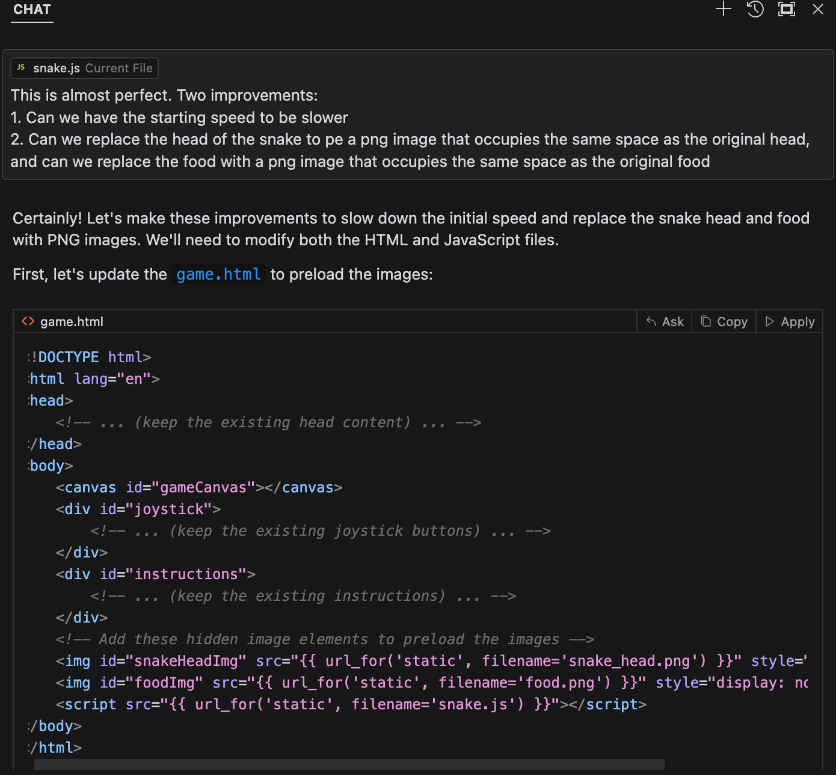Click the game.html code block filename
This screenshot has width=836, height=775.
(72, 321)
